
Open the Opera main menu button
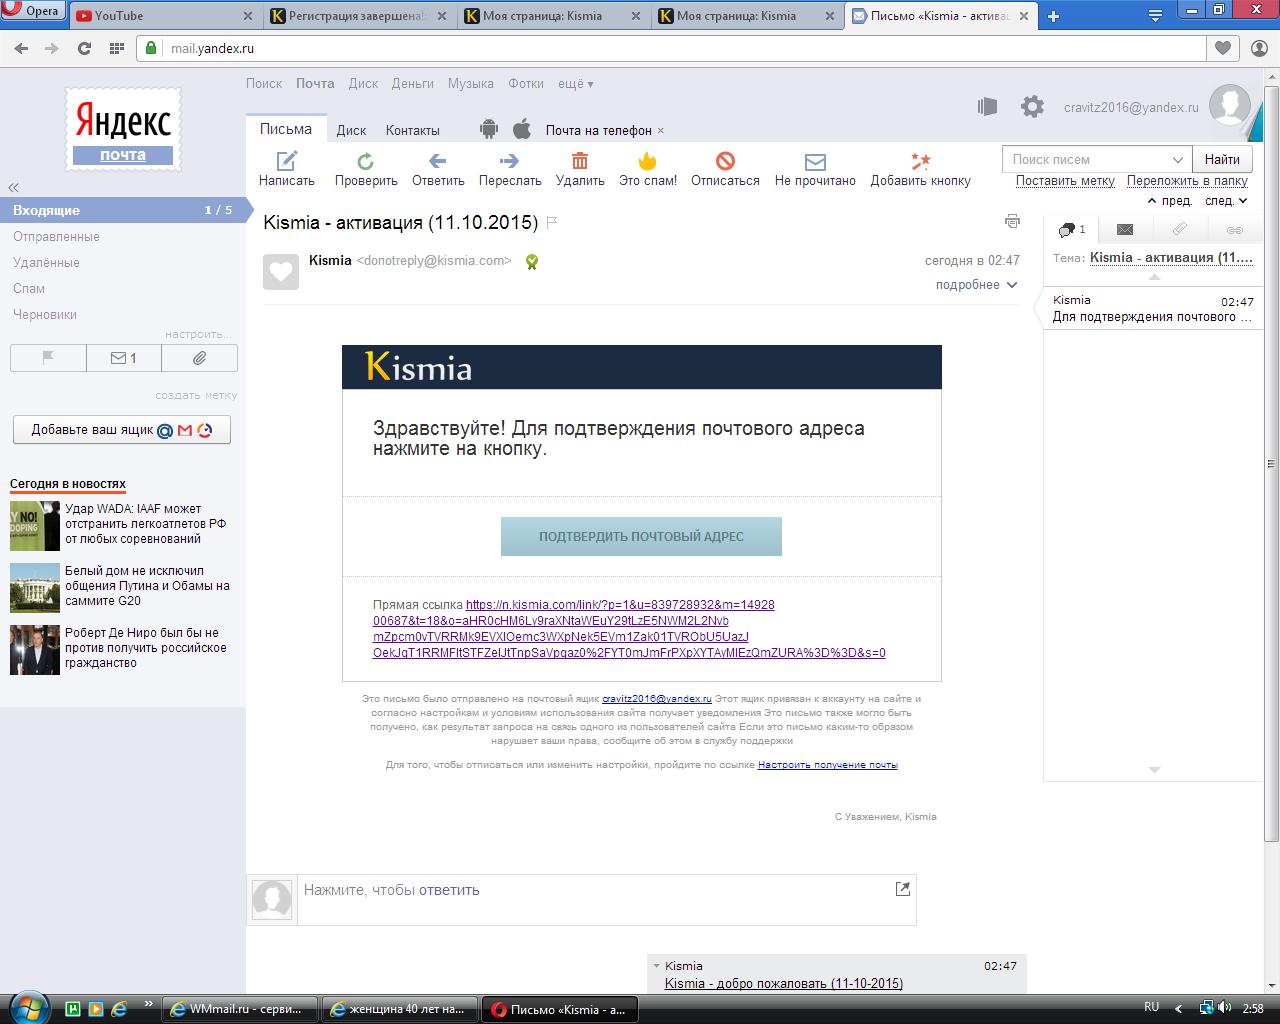click(33, 12)
